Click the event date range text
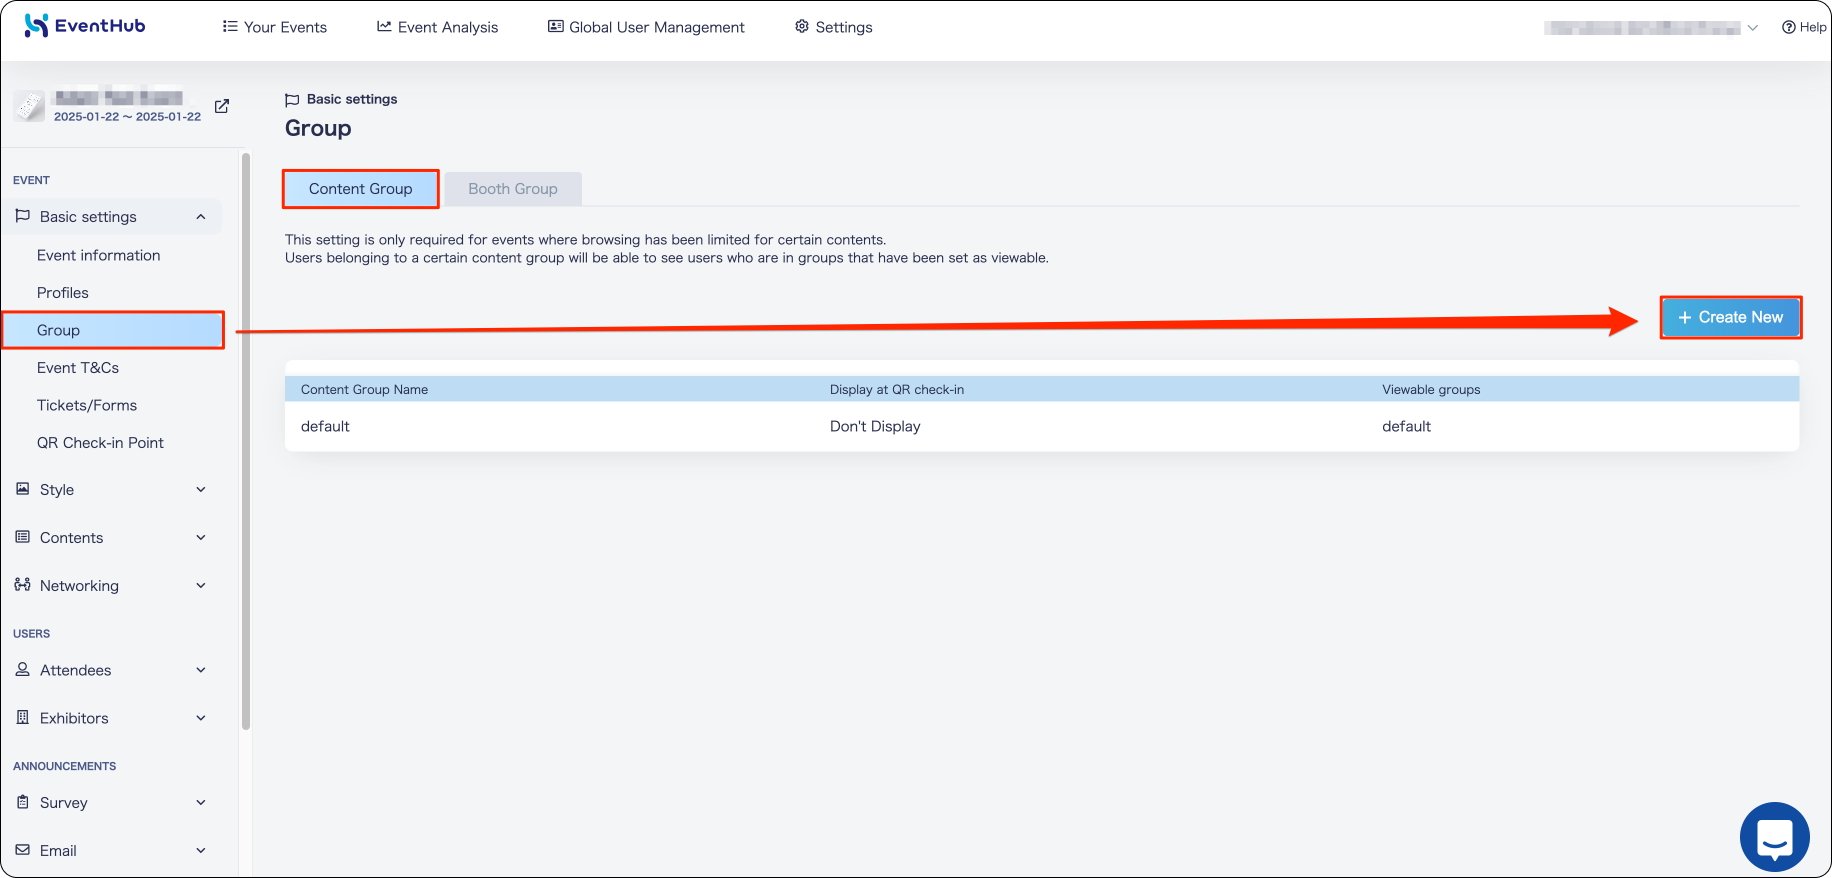The image size is (1832, 878). (127, 117)
